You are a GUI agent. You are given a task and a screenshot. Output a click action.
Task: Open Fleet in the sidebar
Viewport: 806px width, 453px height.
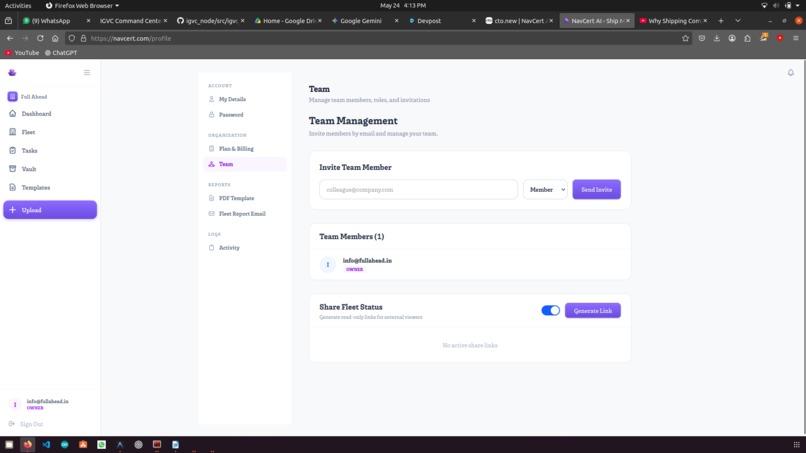(50, 132)
